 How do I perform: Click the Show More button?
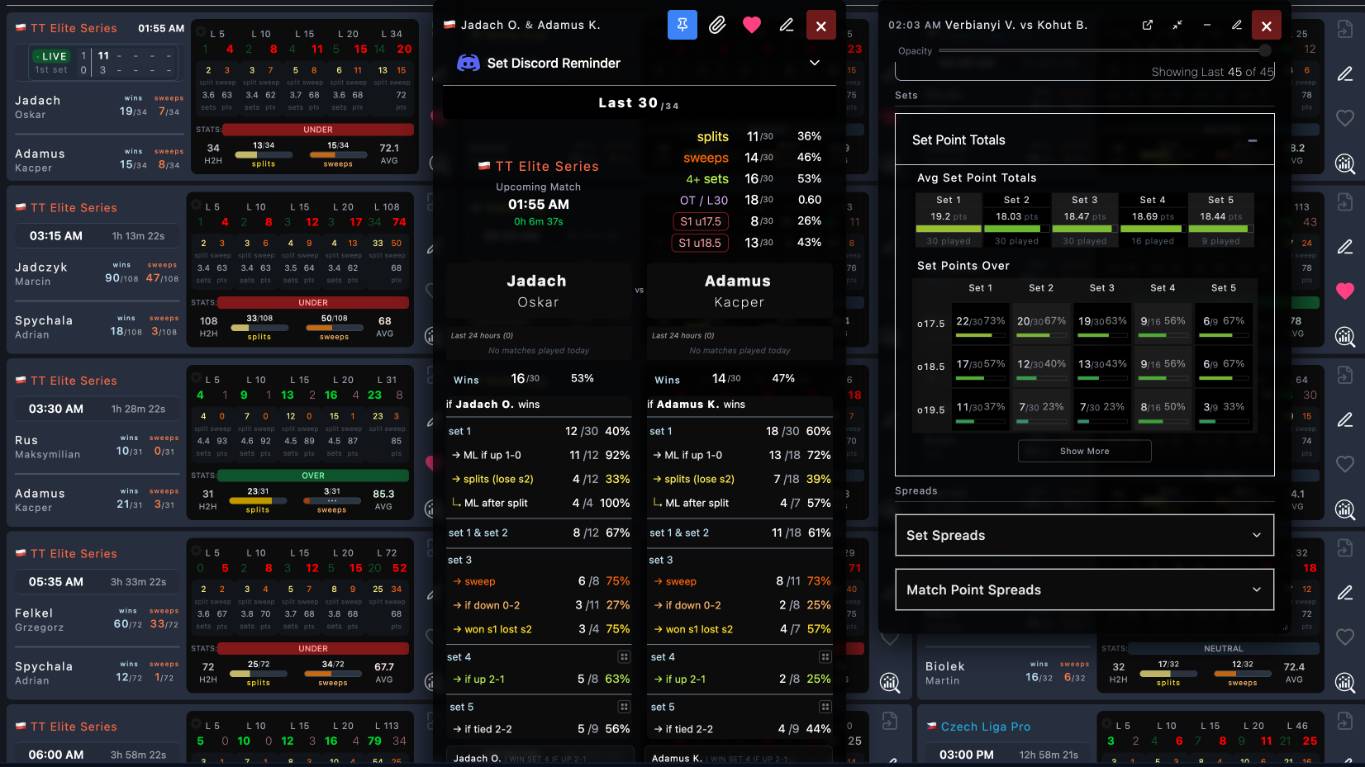pos(1084,451)
